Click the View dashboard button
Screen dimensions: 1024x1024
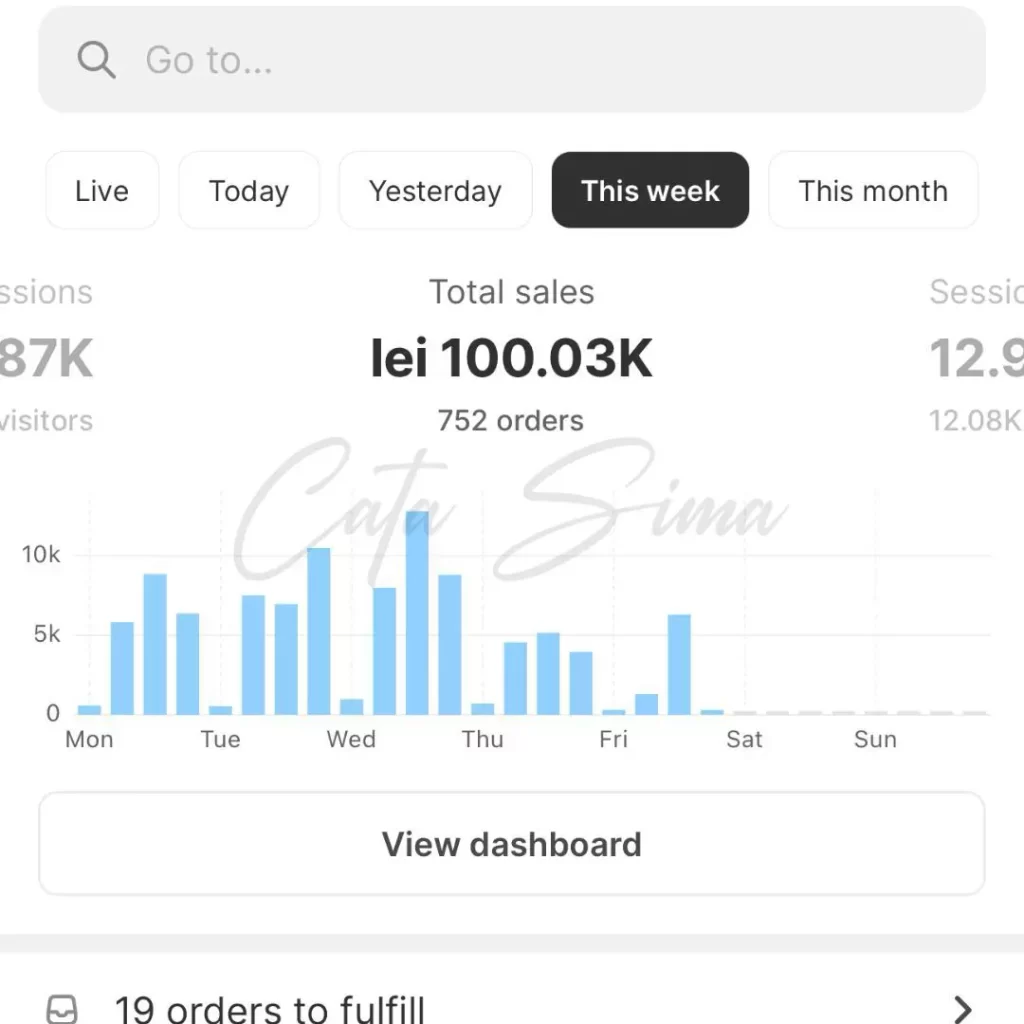click(511, 844)
